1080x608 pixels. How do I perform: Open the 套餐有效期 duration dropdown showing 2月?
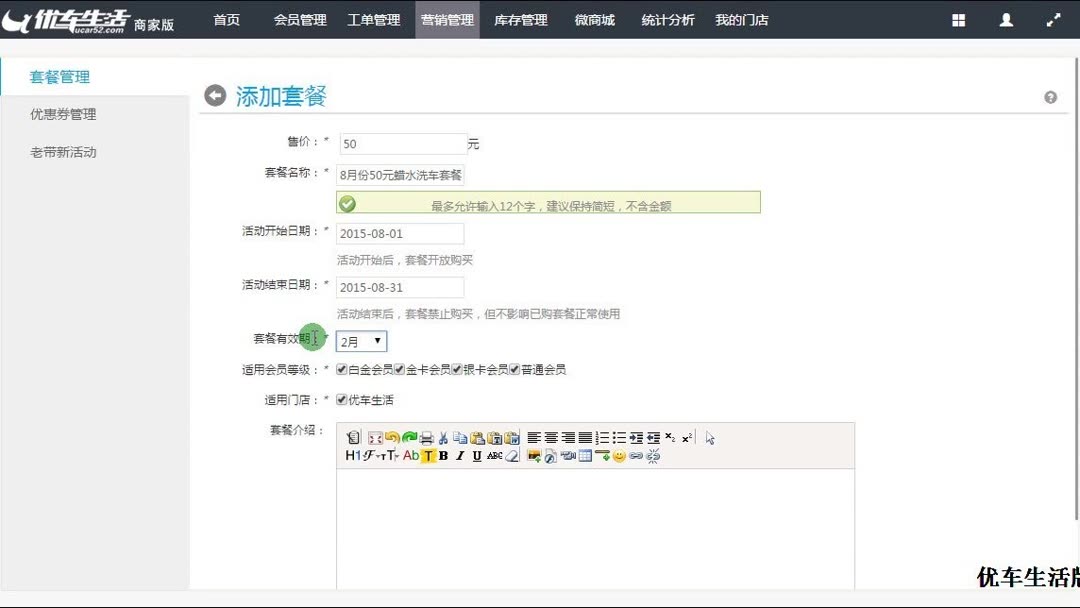tap(360, 341)
